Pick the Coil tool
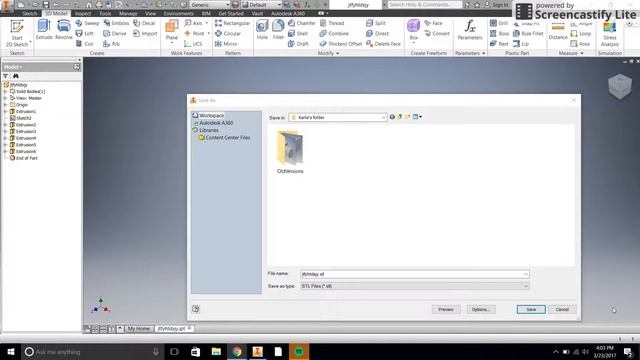 tap(85, 44)
